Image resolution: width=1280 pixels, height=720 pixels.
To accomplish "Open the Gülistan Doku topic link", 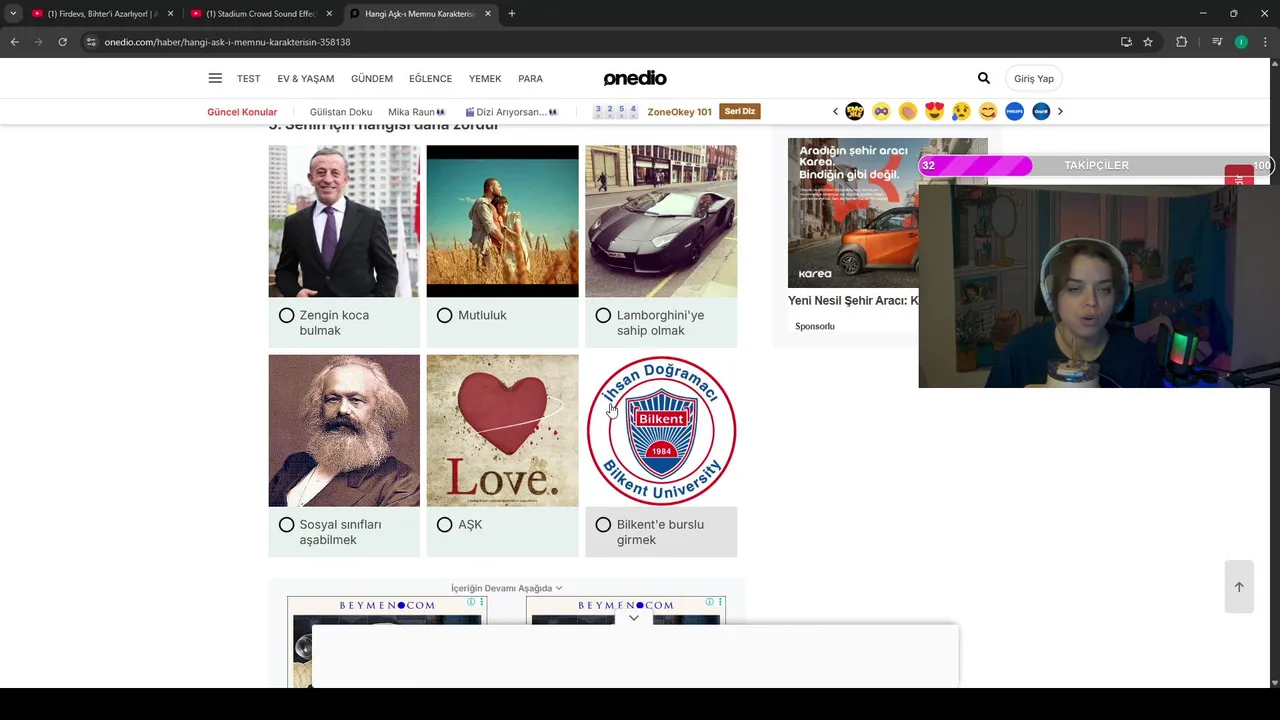I will pyautogui.click(x=341, y=112).
